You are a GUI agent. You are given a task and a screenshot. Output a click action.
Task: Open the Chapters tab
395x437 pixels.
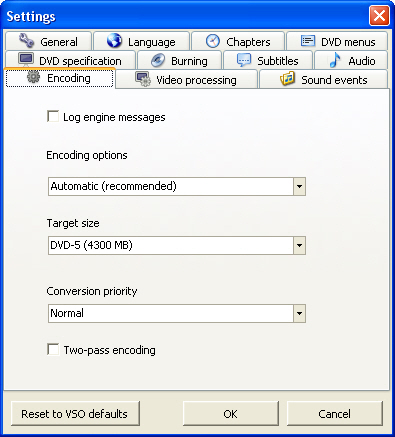pyautogui.click(x=238, y=41)
